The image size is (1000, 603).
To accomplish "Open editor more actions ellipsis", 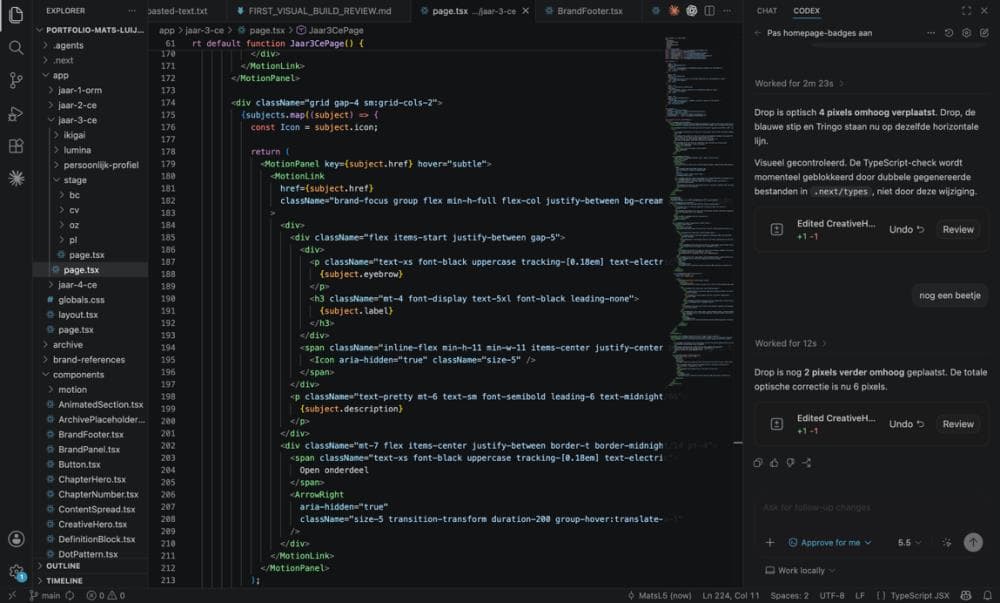I will pyautogui.click(x=727, y=11).
